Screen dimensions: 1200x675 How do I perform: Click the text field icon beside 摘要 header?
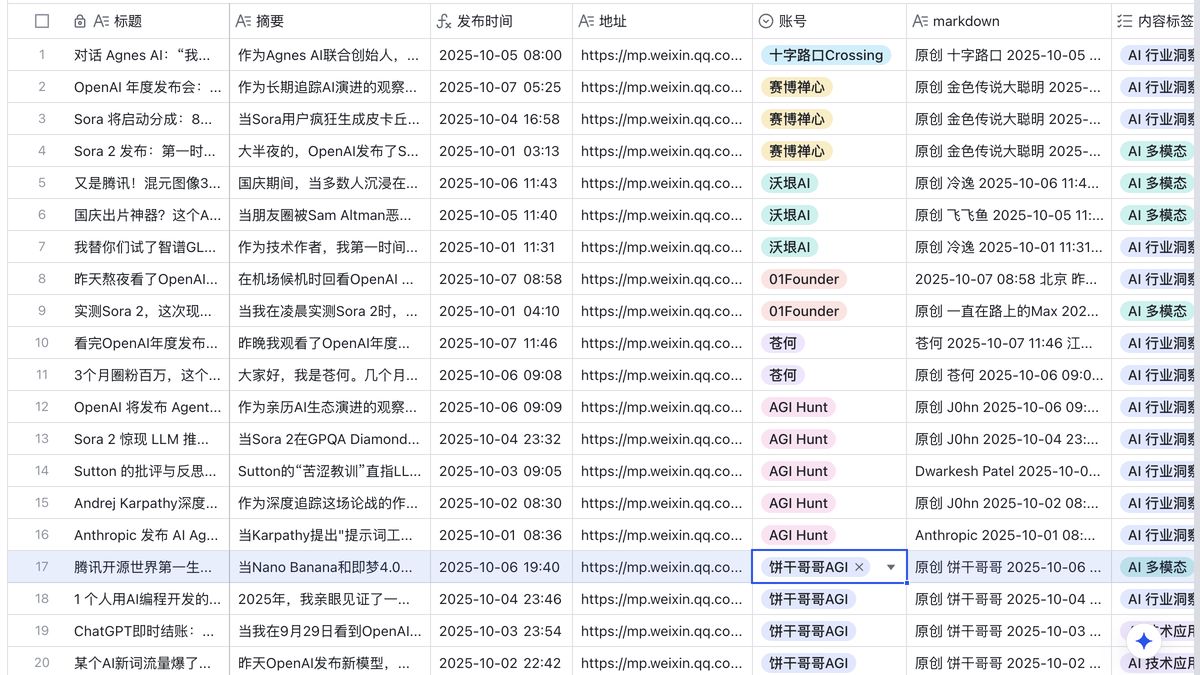tap(243, 20)
